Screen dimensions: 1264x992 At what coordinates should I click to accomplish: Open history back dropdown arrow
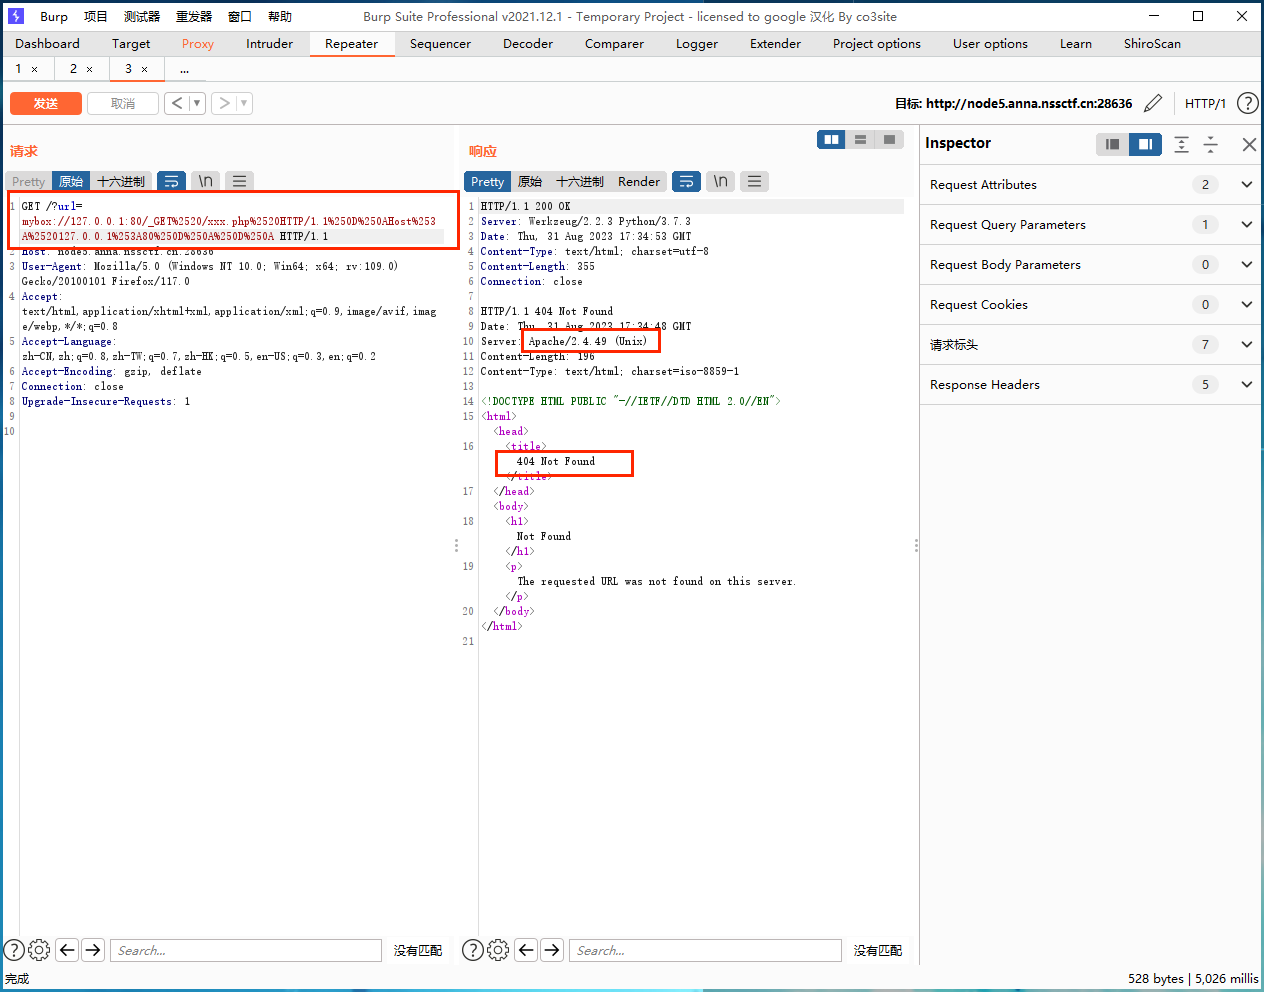pos(197,103)
